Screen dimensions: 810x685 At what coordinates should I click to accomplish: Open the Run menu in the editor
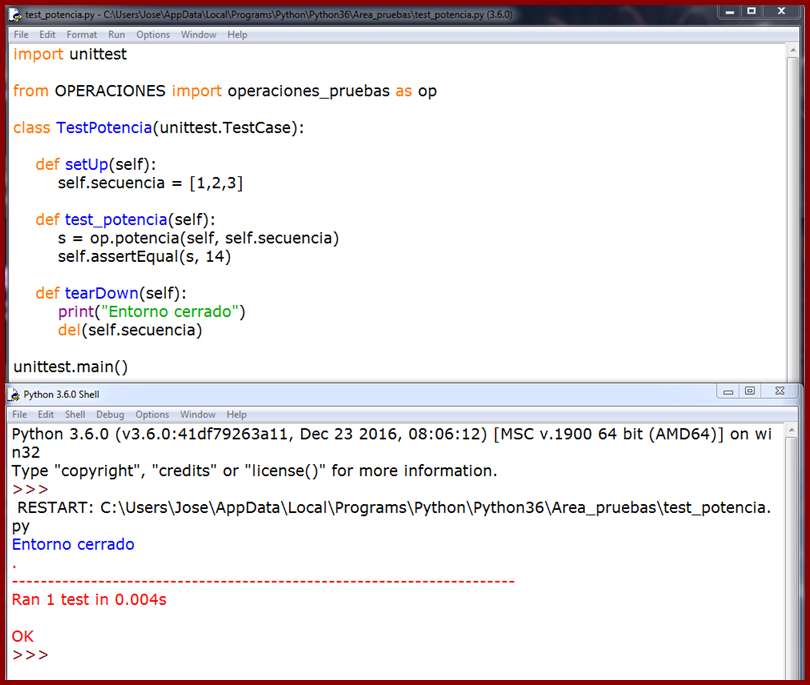click(x=116, y=34)
